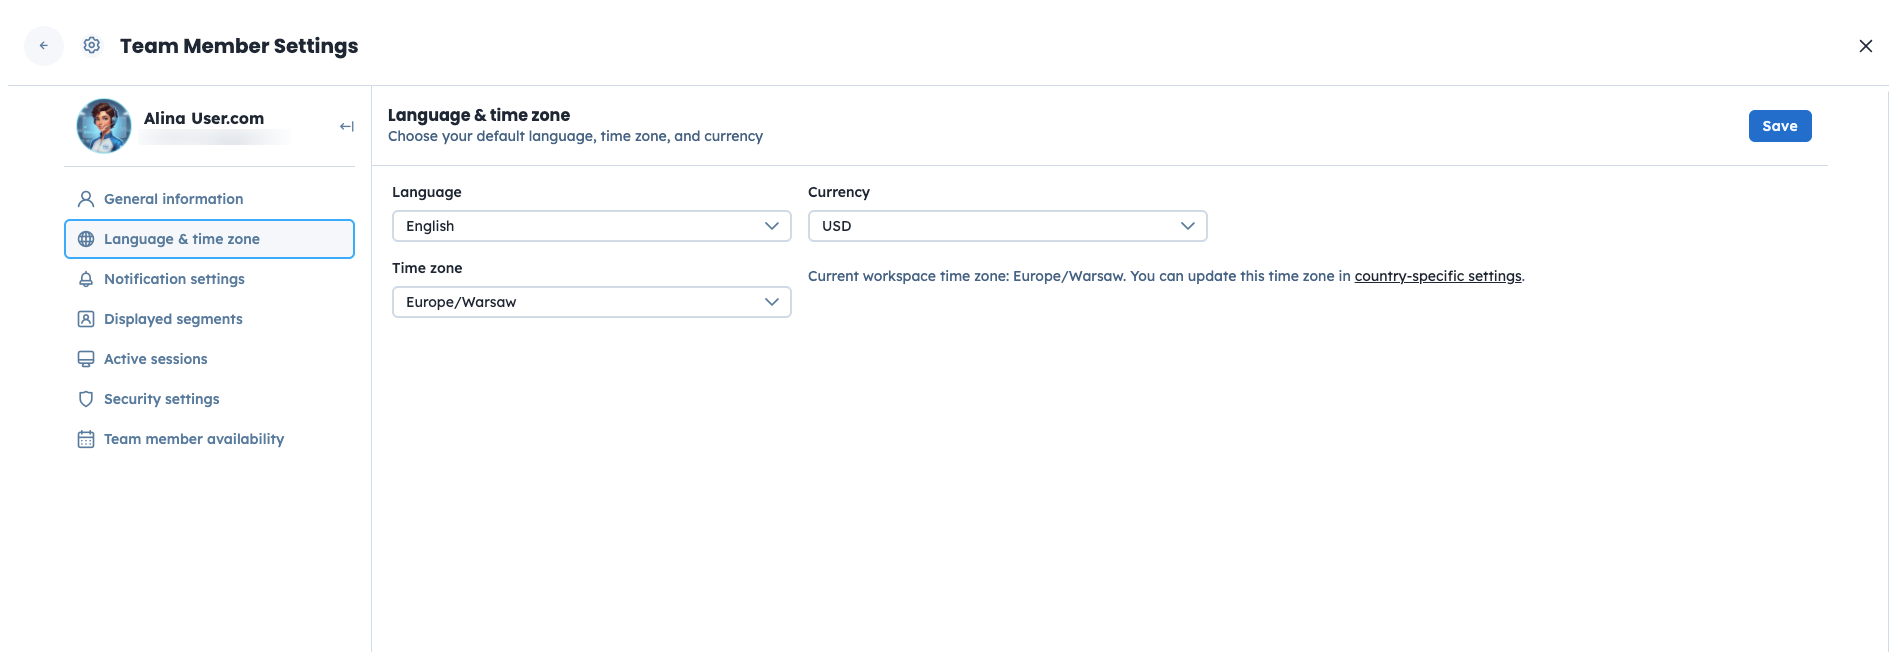The height and width of the screenshot is (652, 1889).
Task: Click the settings gear icon
Action: 92,46
